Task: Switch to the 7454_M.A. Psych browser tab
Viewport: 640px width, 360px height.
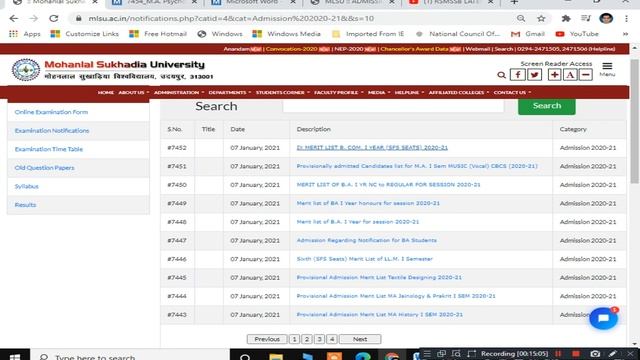Action: click(154, 2)
